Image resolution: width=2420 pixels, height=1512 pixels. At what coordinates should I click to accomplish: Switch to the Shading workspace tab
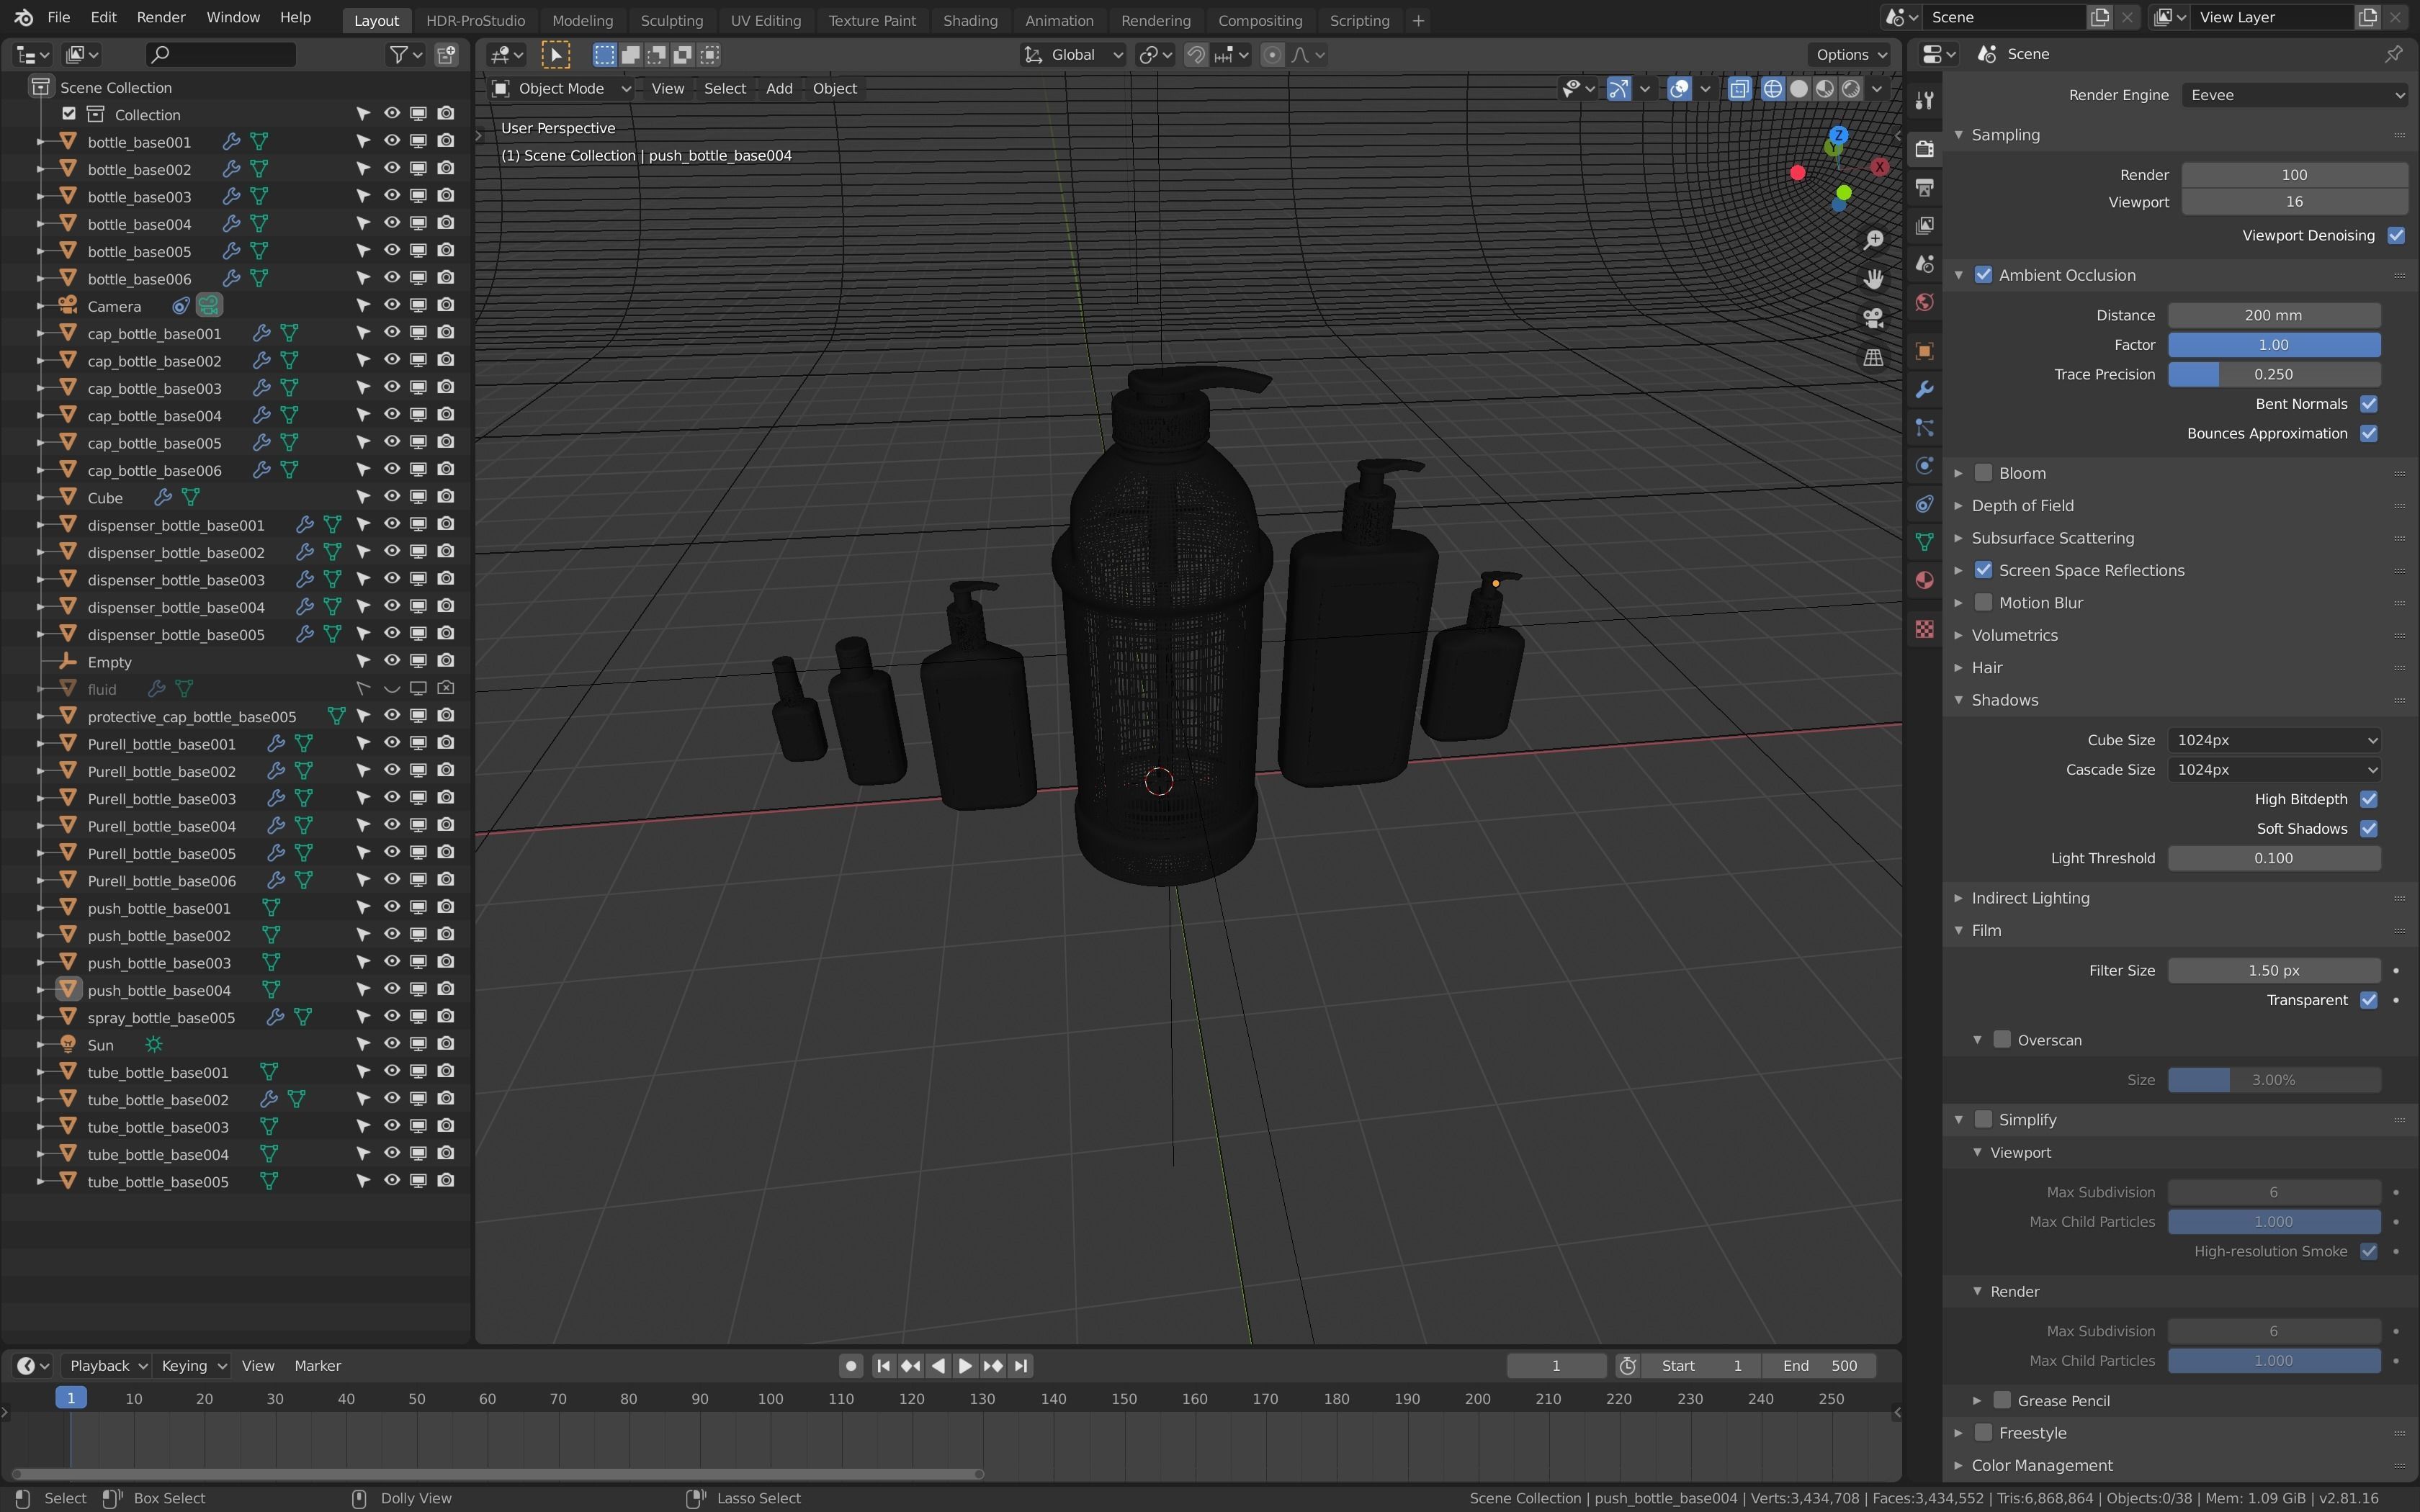(x=969, y=20)
